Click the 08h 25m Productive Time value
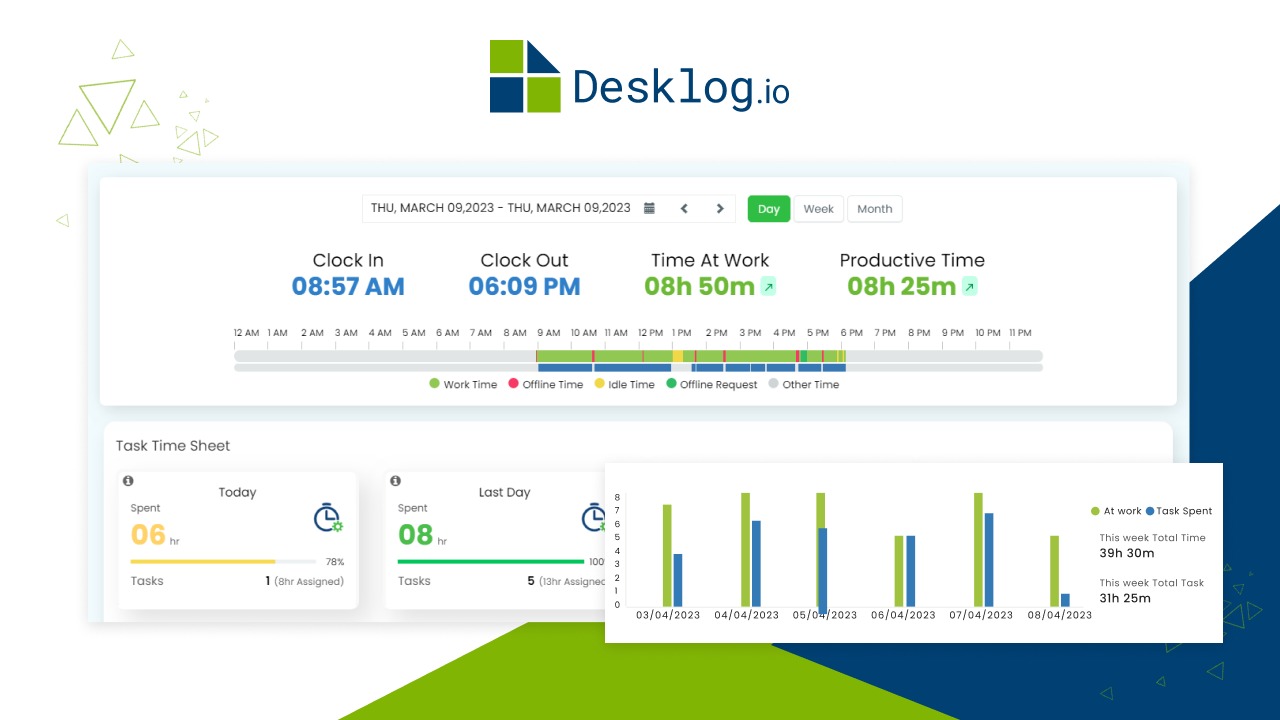1280x720 pixels. point(901,287)
